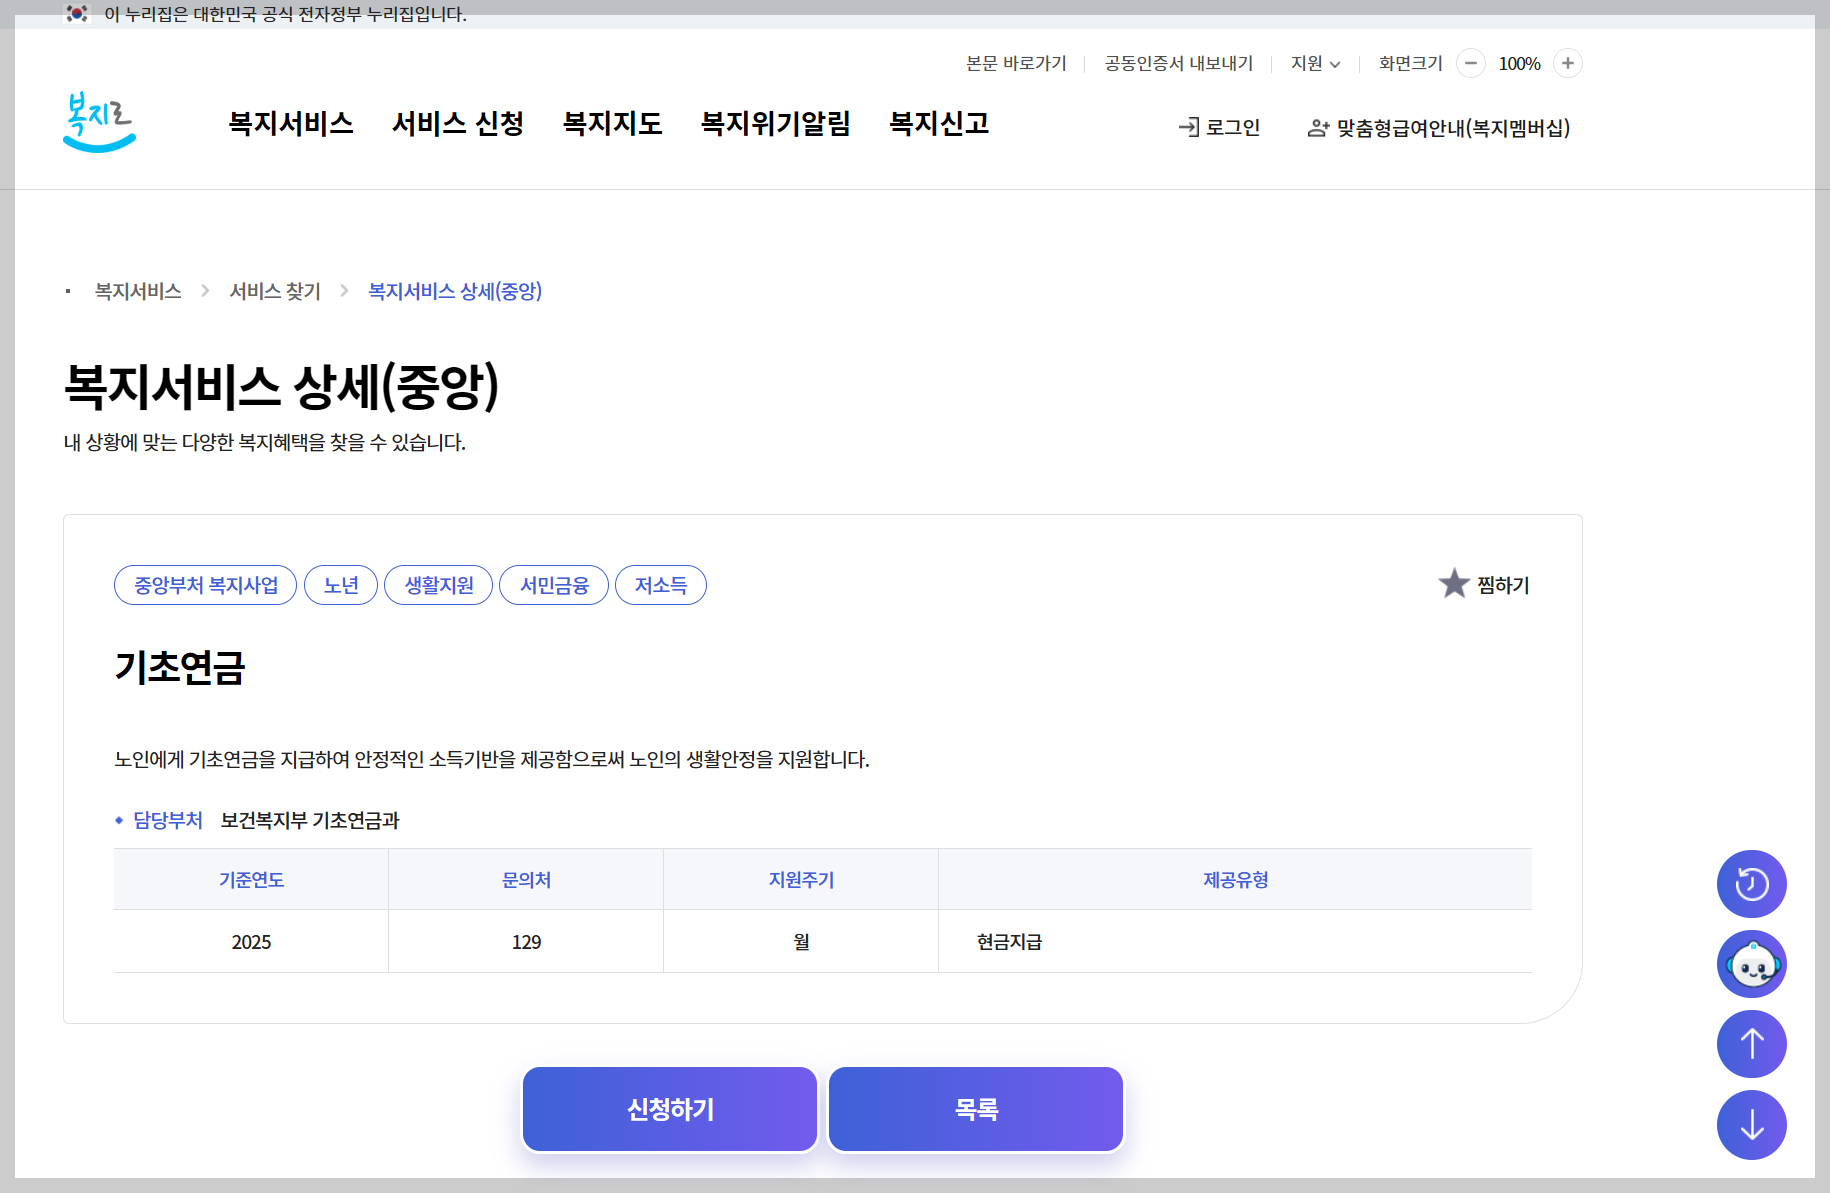Open 맞춤형급여안내(복지멤버십) via person icon
Screen dimensions: 1830x1193
[1317, 127]
